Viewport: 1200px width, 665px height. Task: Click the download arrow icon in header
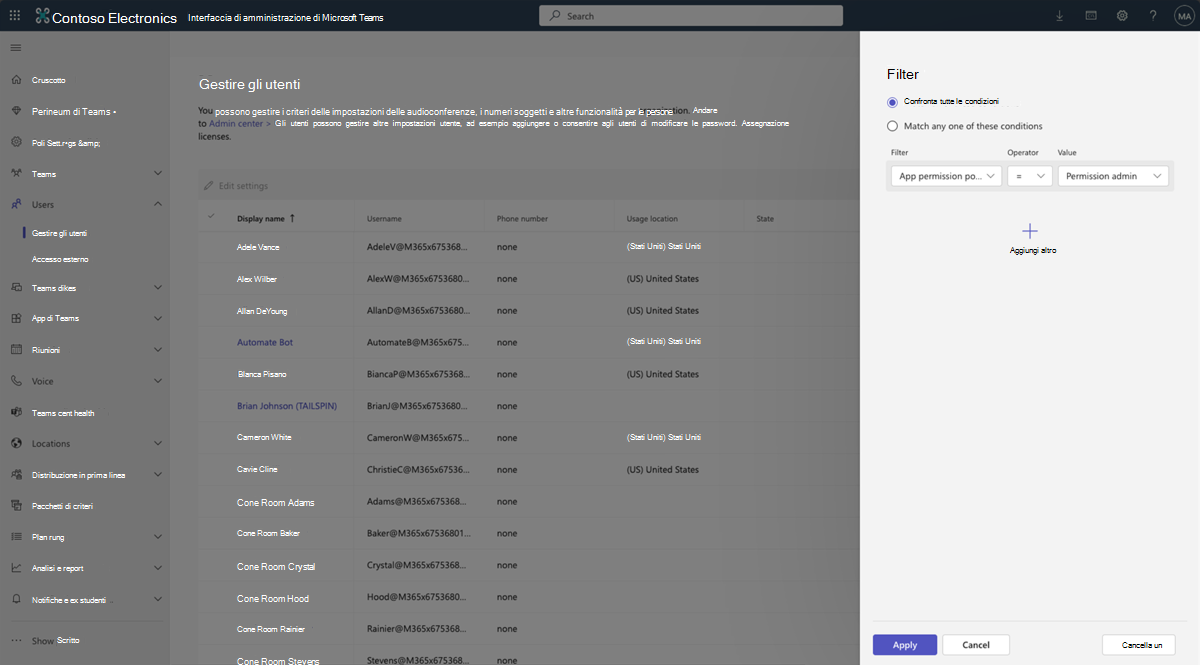pyautogui.click(x=1060, y=16)
